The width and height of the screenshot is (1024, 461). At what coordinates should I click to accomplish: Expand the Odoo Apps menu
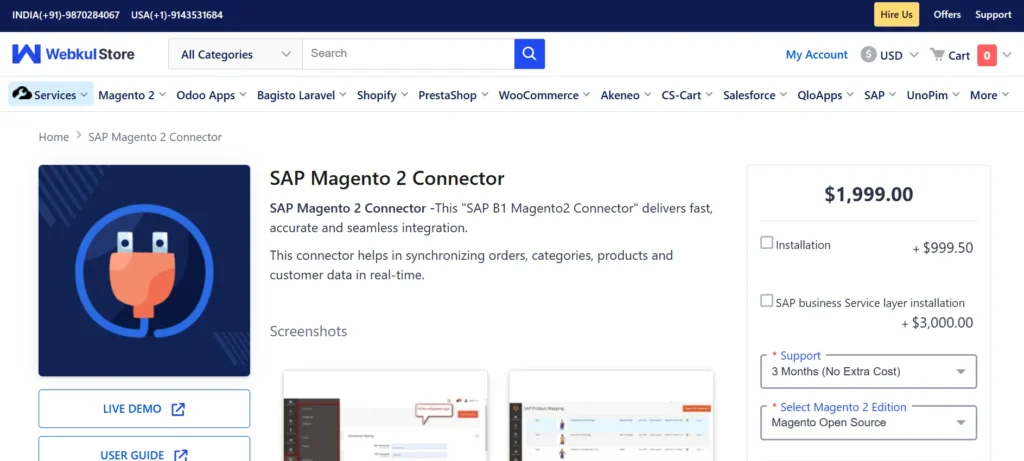coord(212,95)
